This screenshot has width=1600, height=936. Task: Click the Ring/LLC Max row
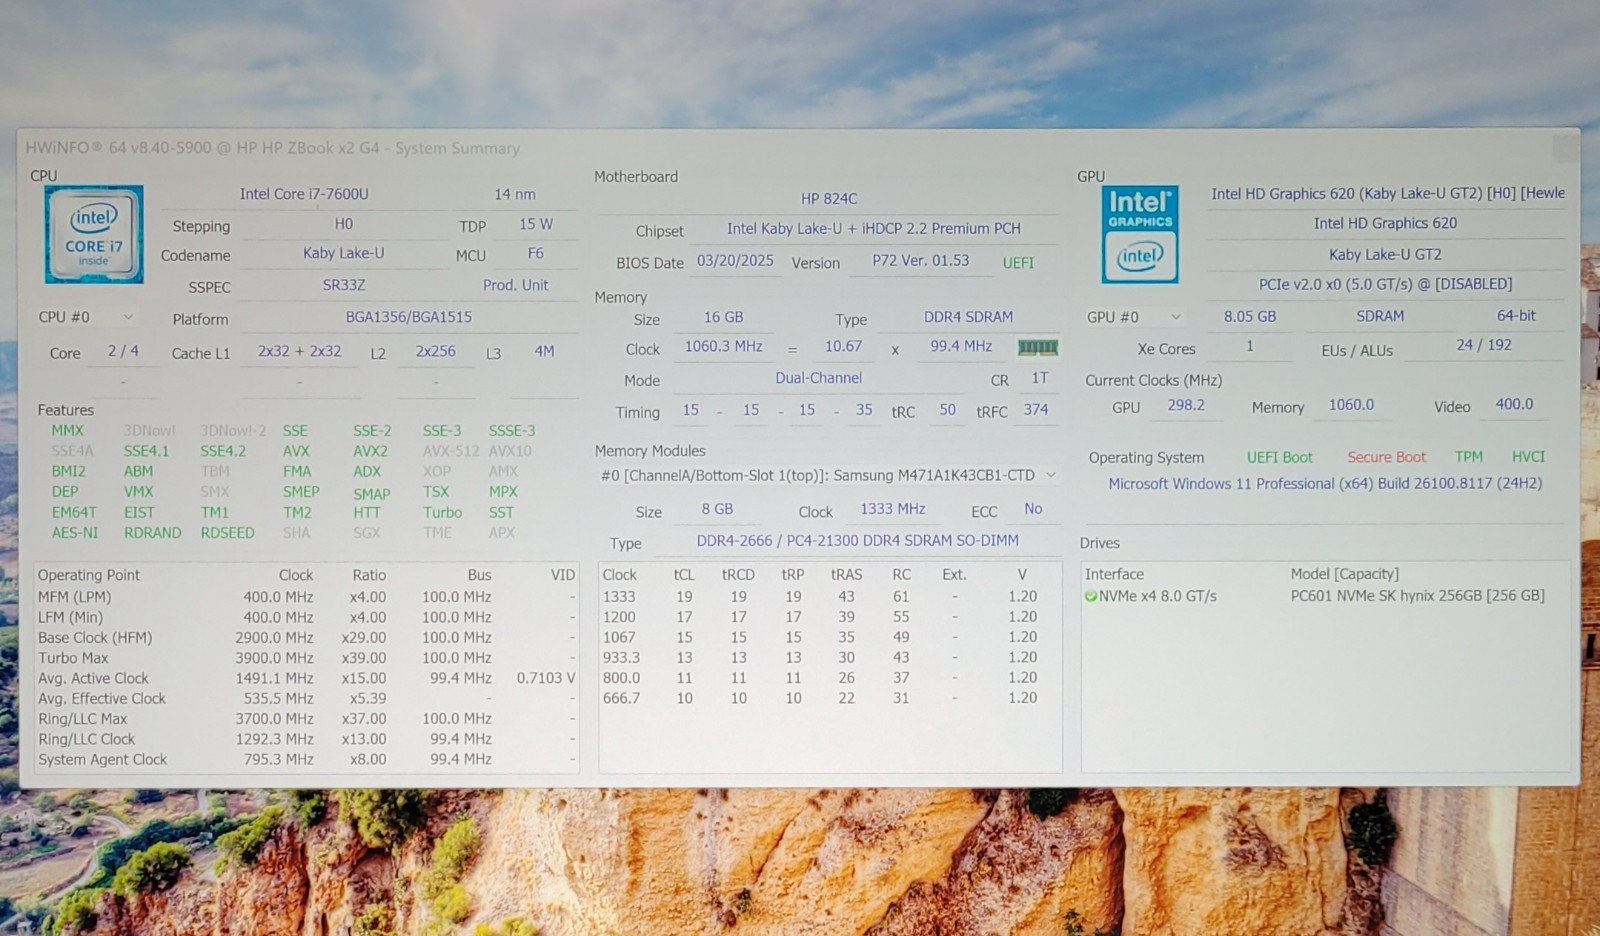click(x=307, y=719)
